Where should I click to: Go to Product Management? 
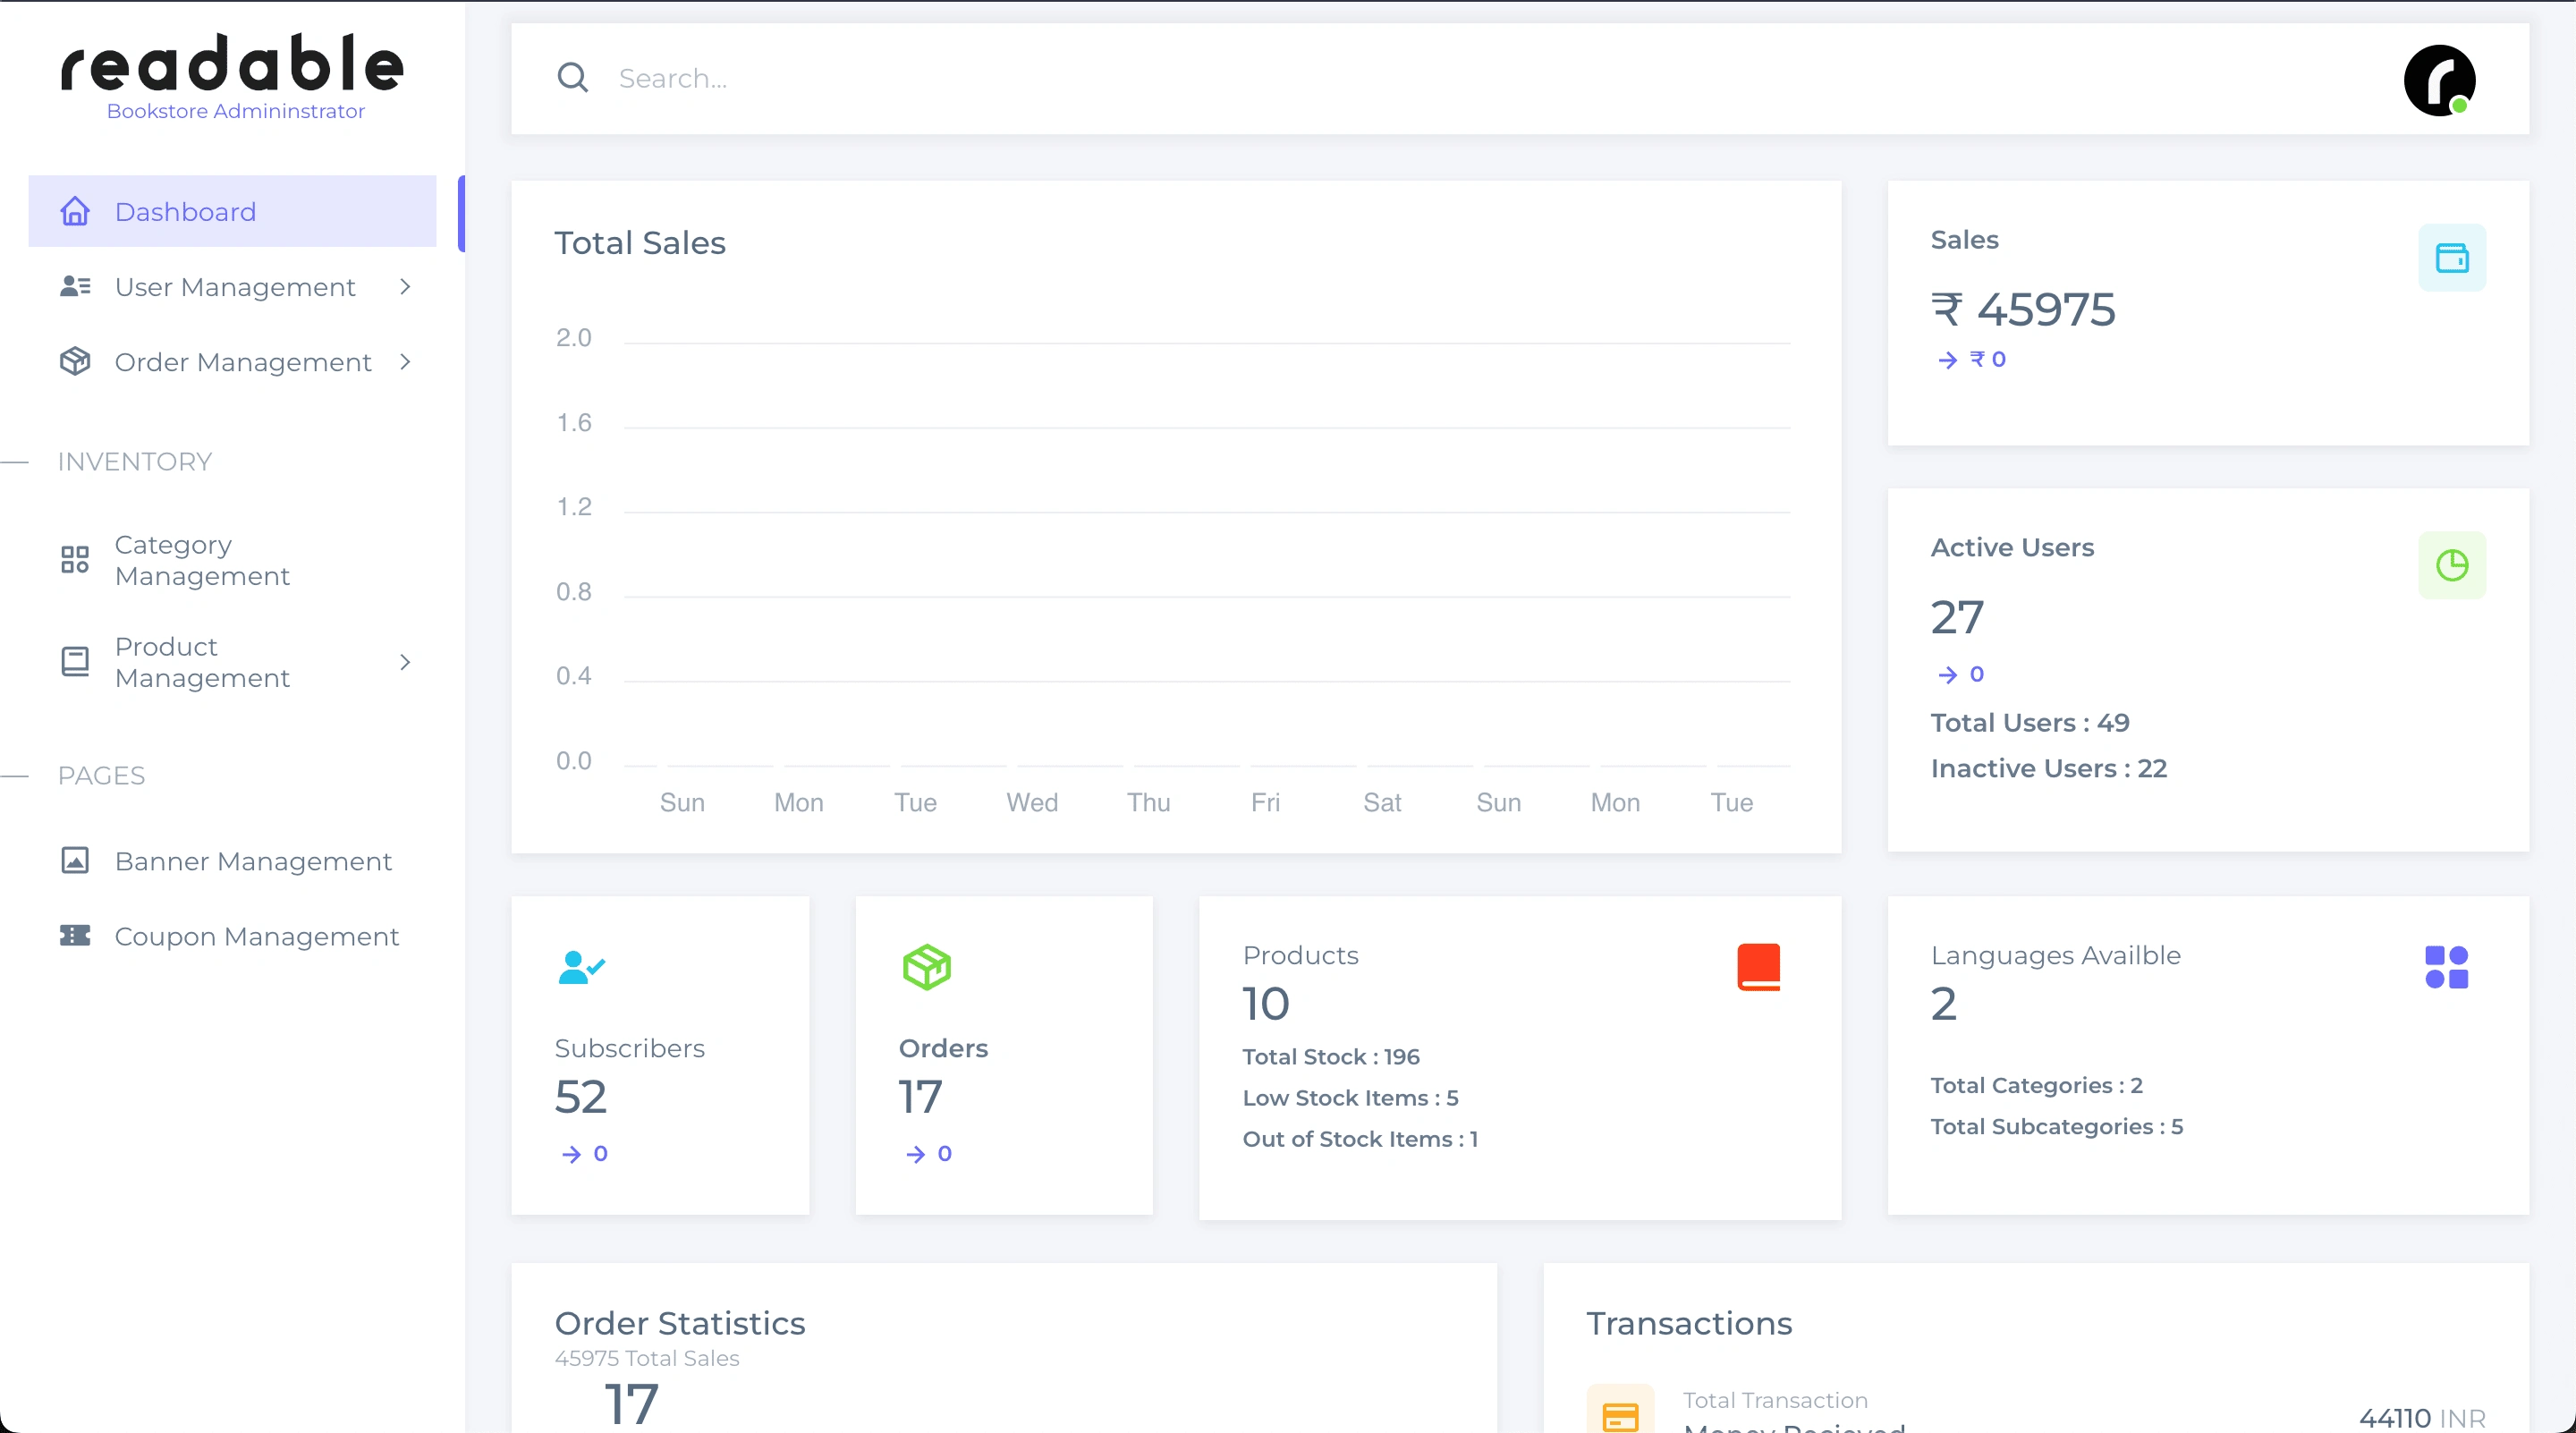[x=232, y=661]
